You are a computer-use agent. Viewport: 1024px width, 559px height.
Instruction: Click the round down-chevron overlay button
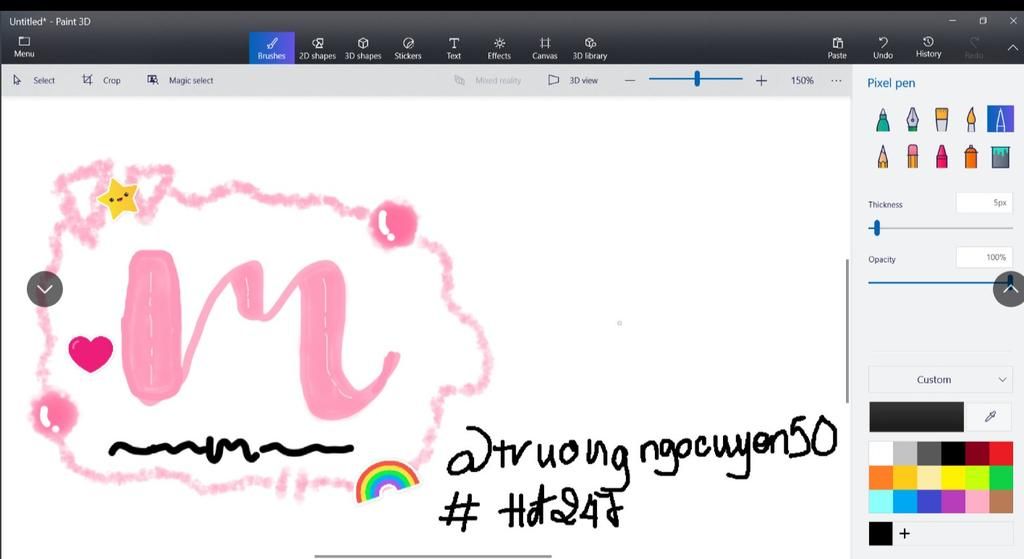tap(45, 289)
